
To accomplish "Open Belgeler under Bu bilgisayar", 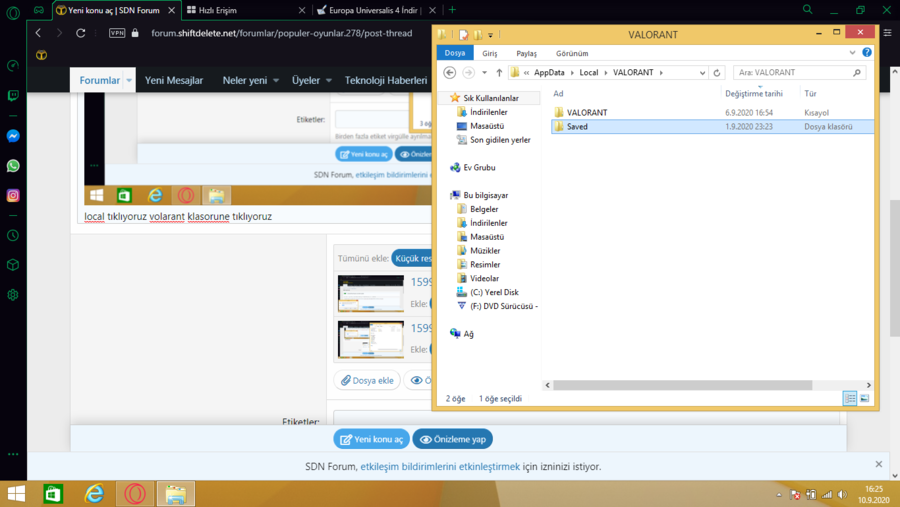I will pyautogui.click(x=484, y=209).
